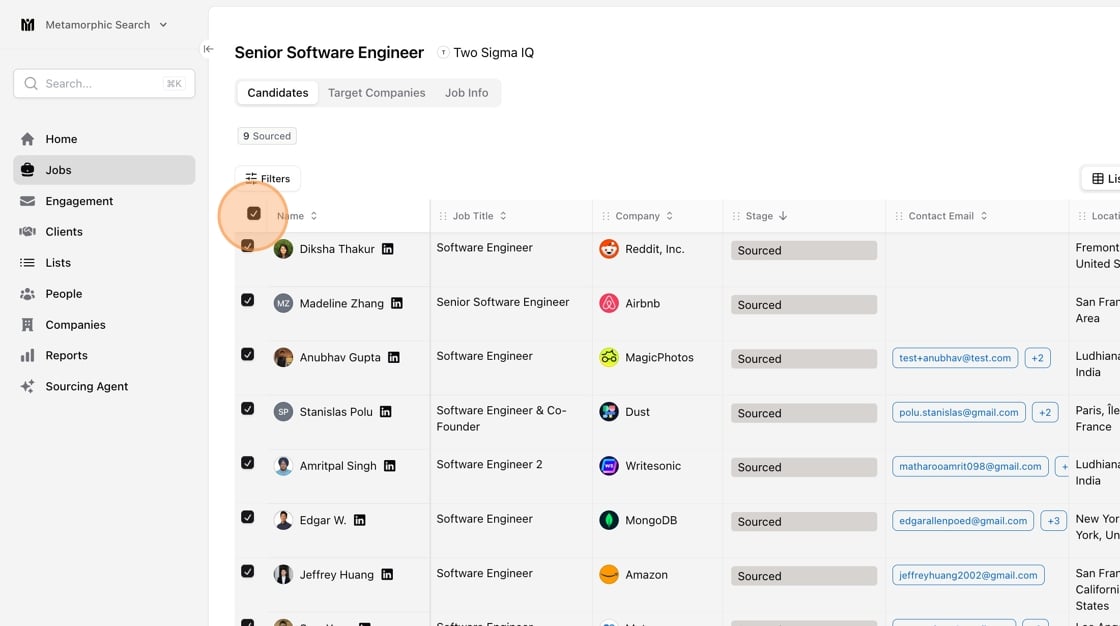Click the Amazon company logo
Viewport: 1120px width, 626px height.
click(x=609, y=575)
